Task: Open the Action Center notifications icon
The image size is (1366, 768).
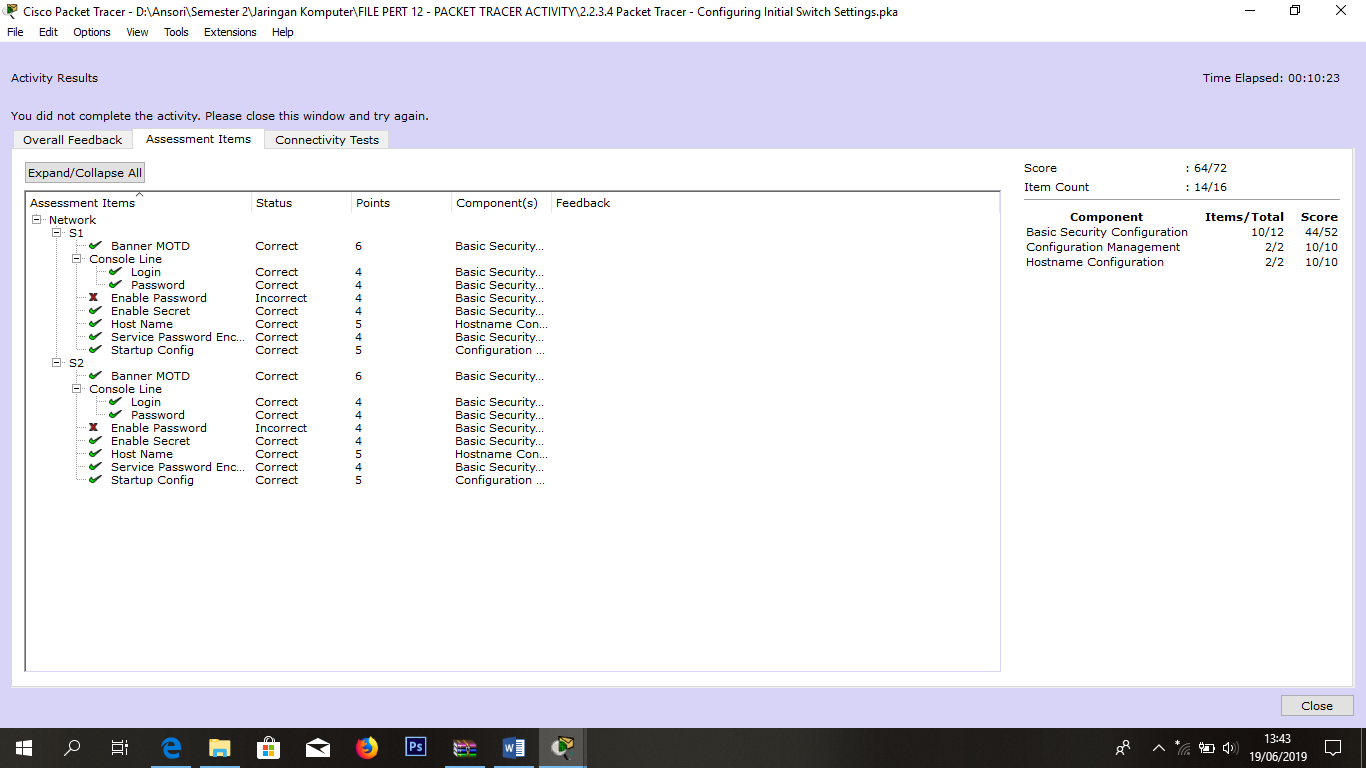Action: point(1332,748)
